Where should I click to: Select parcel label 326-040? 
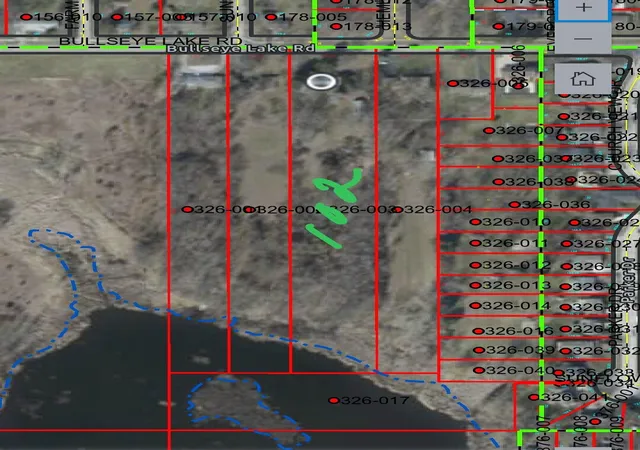click(520, 370)
